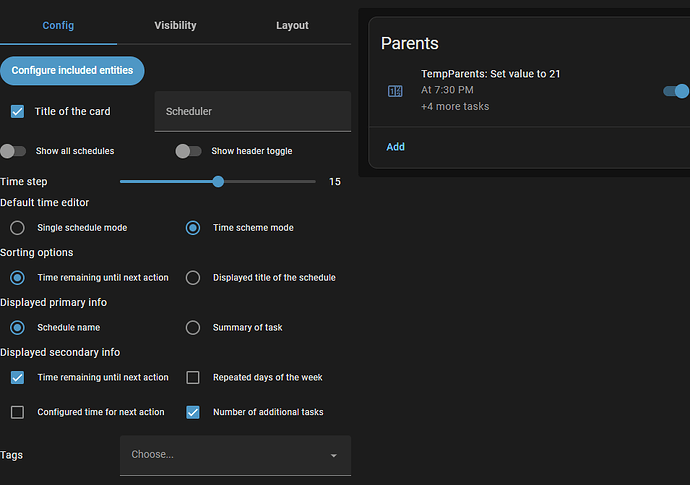Image resolution: width=690 pixels, height=485 pixels.
Task: Click the Scheduler card title input field
Action: tap(252, 112)
